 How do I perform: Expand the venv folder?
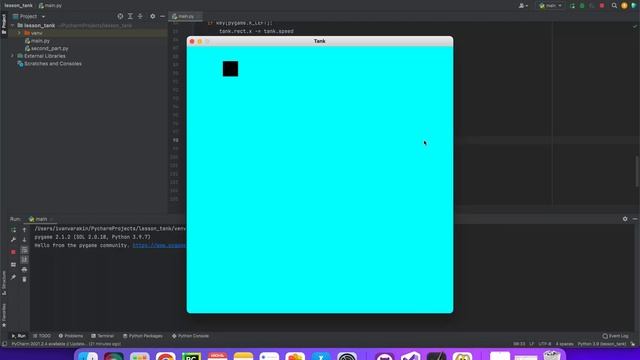click(x=19, y=33)
